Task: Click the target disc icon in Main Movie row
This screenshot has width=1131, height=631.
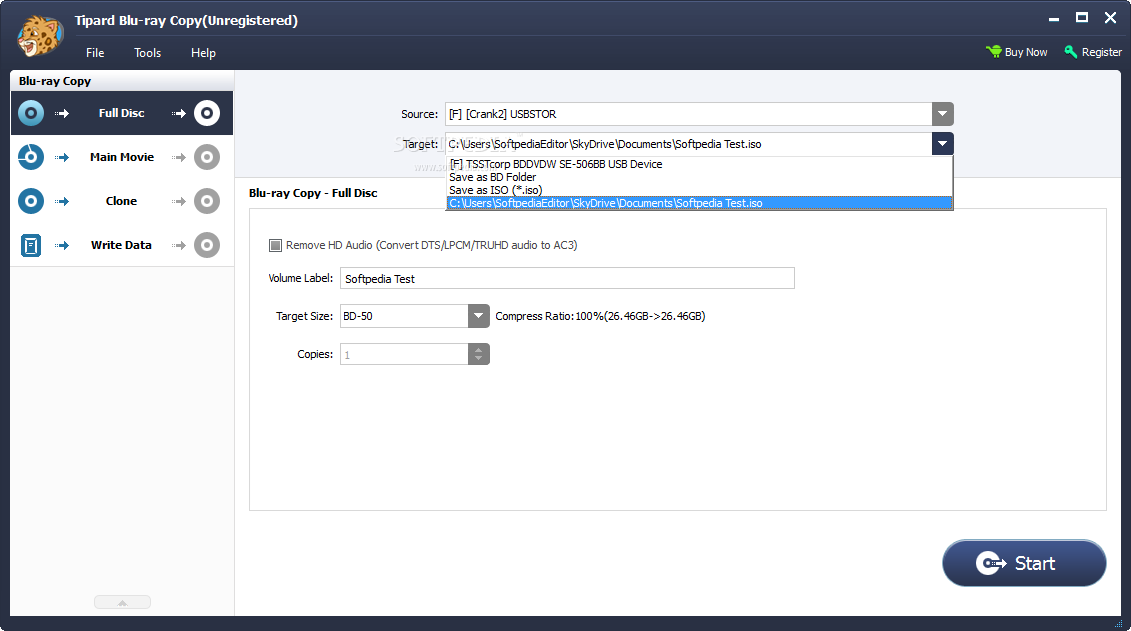Action: [x=207, y=157]
